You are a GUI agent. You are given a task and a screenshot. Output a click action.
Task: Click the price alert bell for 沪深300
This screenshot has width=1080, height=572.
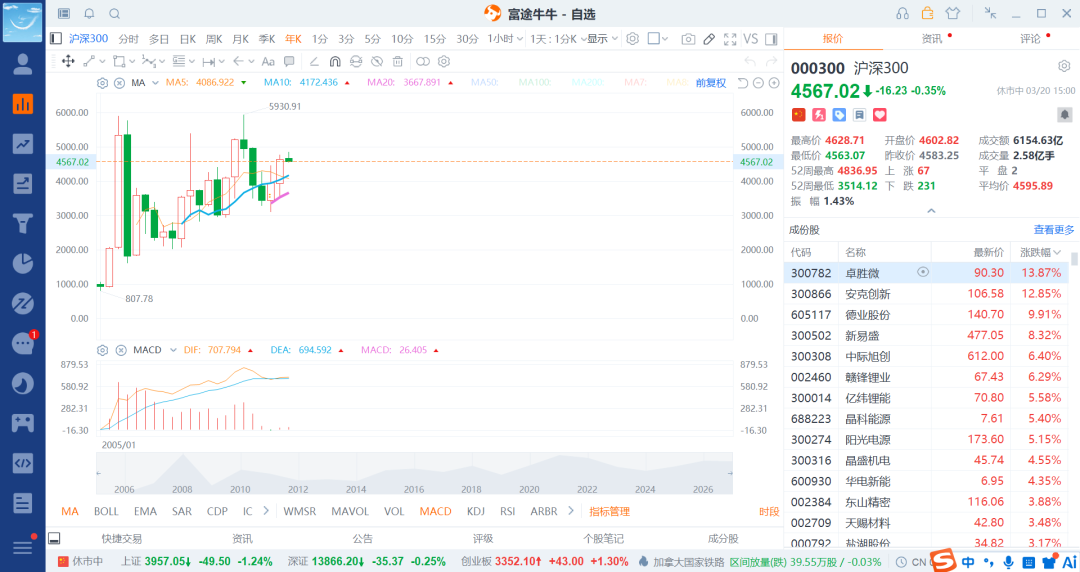1064,114
